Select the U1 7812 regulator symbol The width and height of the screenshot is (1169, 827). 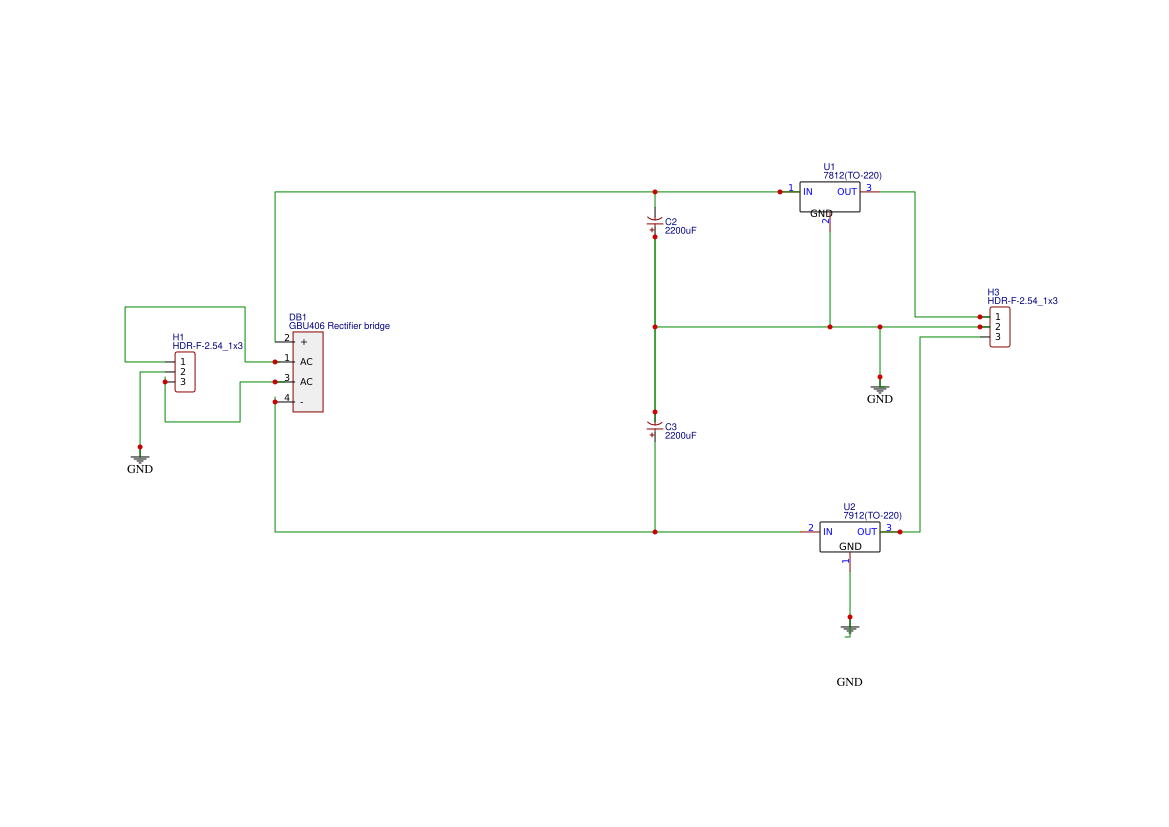point(829,197)
